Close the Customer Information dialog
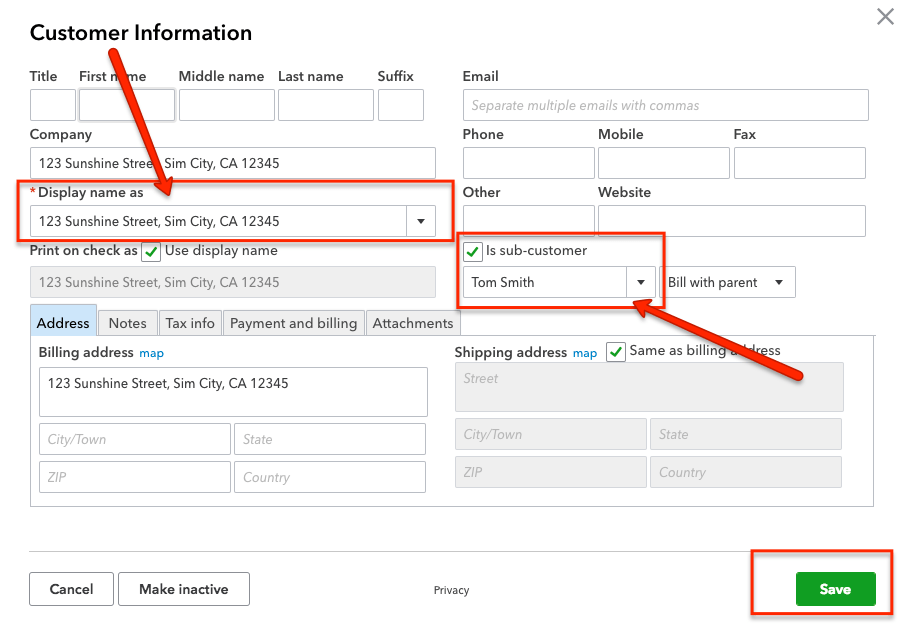This screenshot has height=633, width=898. click(885, 16)
